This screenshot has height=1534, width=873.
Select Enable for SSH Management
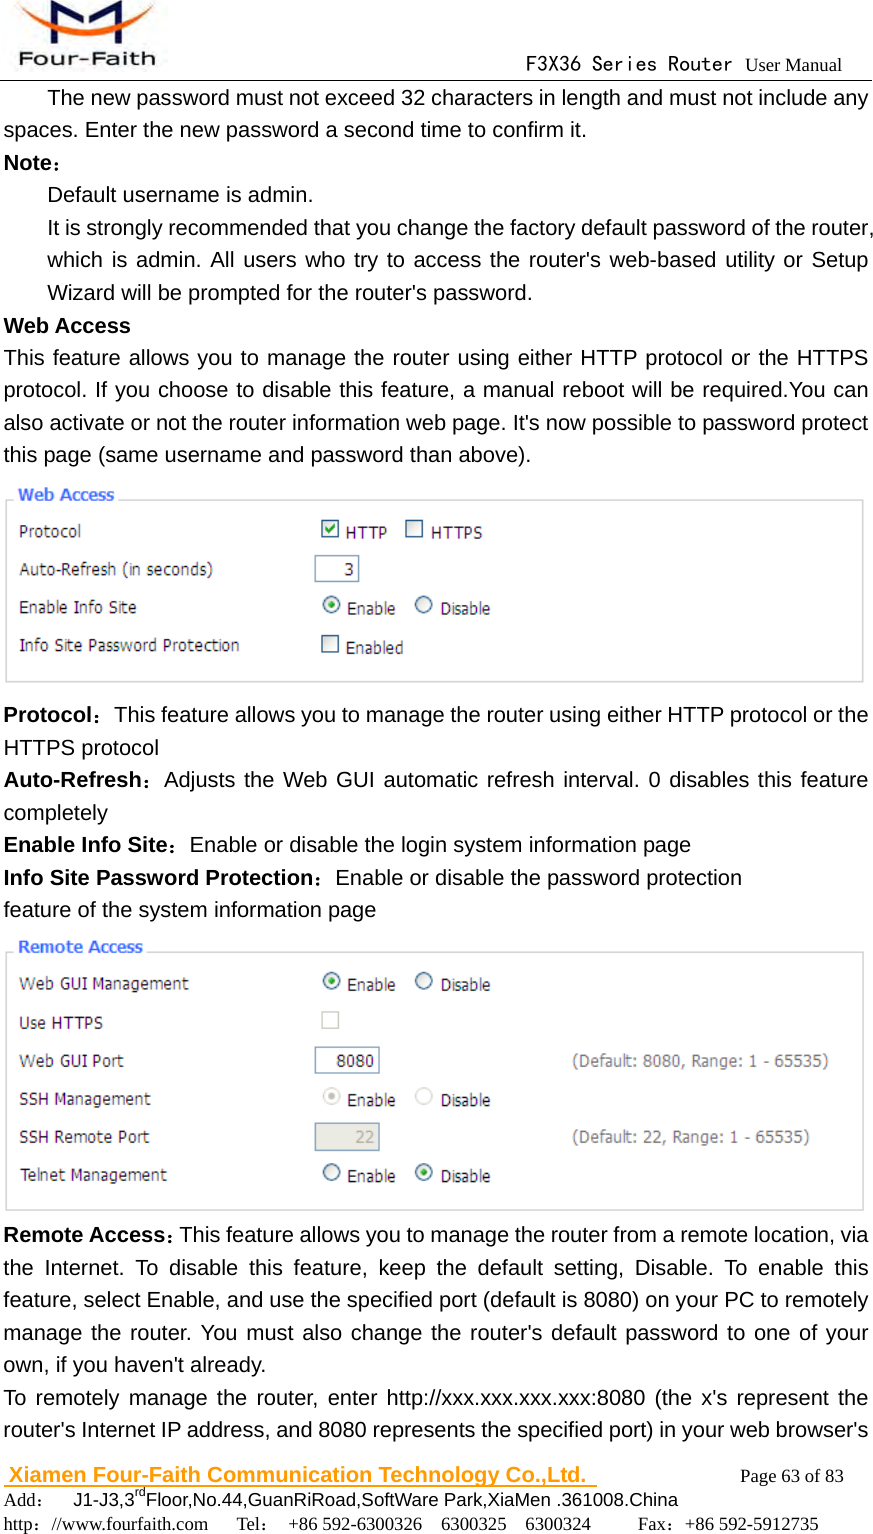pyautogui.click(x=331, y=1097)
